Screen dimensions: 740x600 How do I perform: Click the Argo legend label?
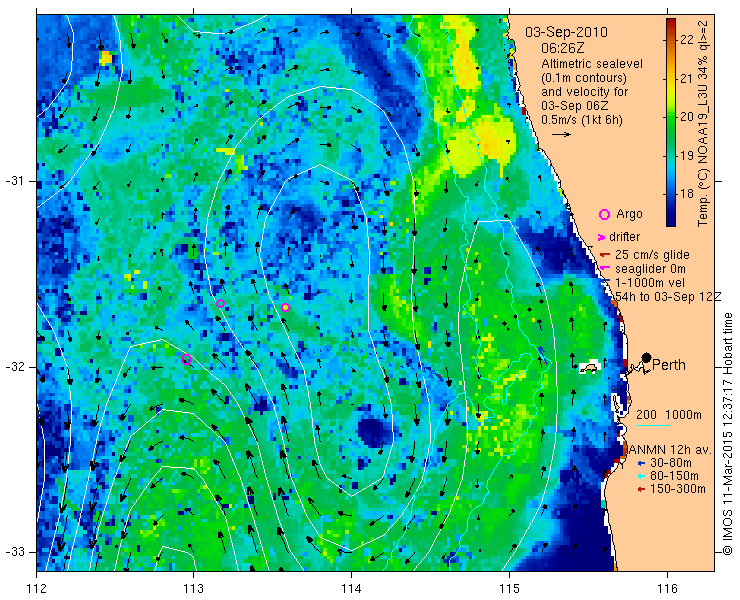coord(629,214)
